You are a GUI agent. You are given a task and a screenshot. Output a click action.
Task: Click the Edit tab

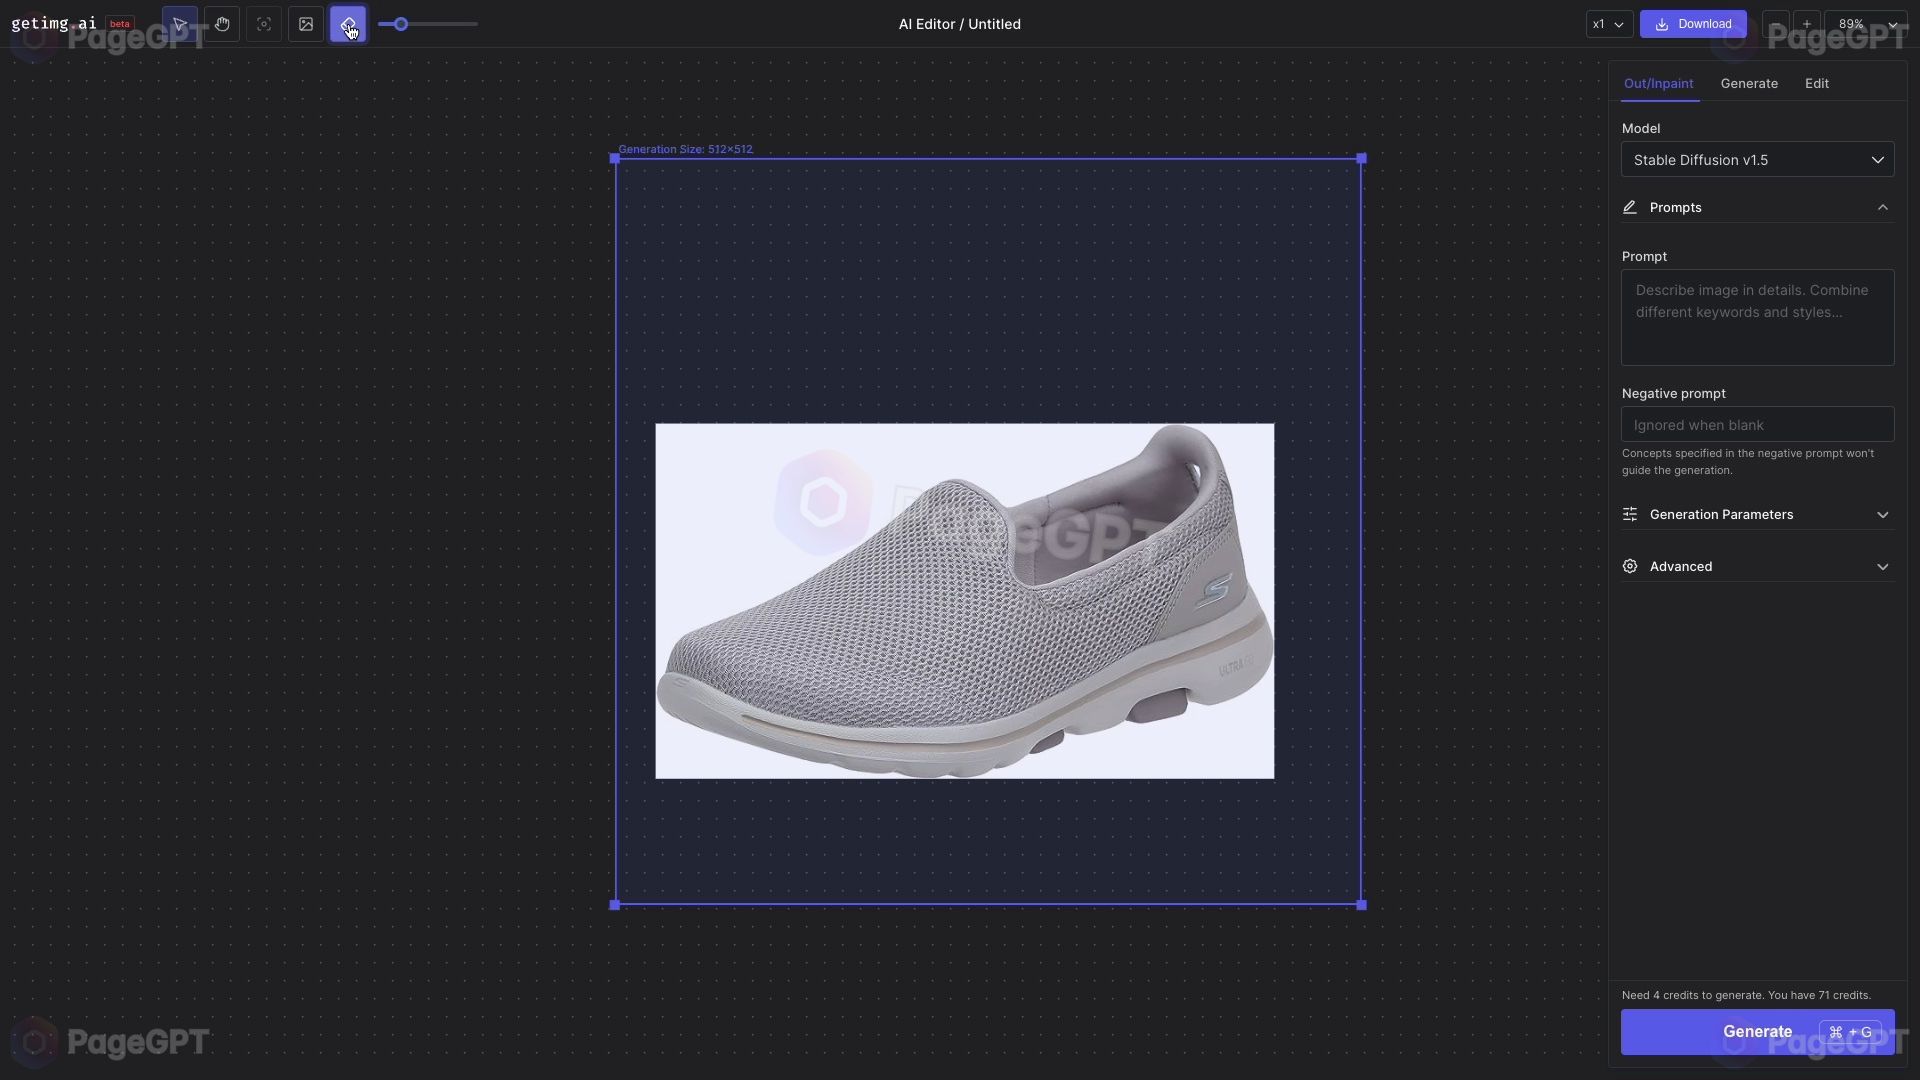click(x=1816, y=83)
